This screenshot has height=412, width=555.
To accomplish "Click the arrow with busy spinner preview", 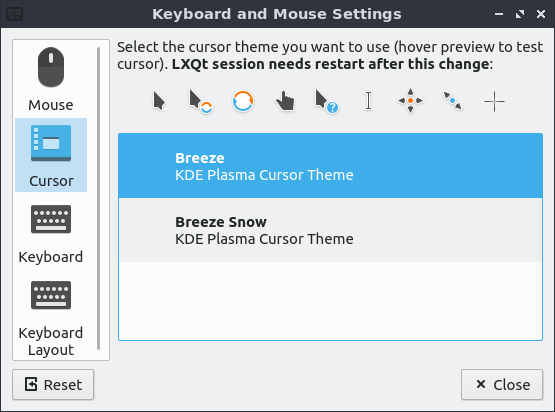I will pyautogui.click(x=201, y=102).
